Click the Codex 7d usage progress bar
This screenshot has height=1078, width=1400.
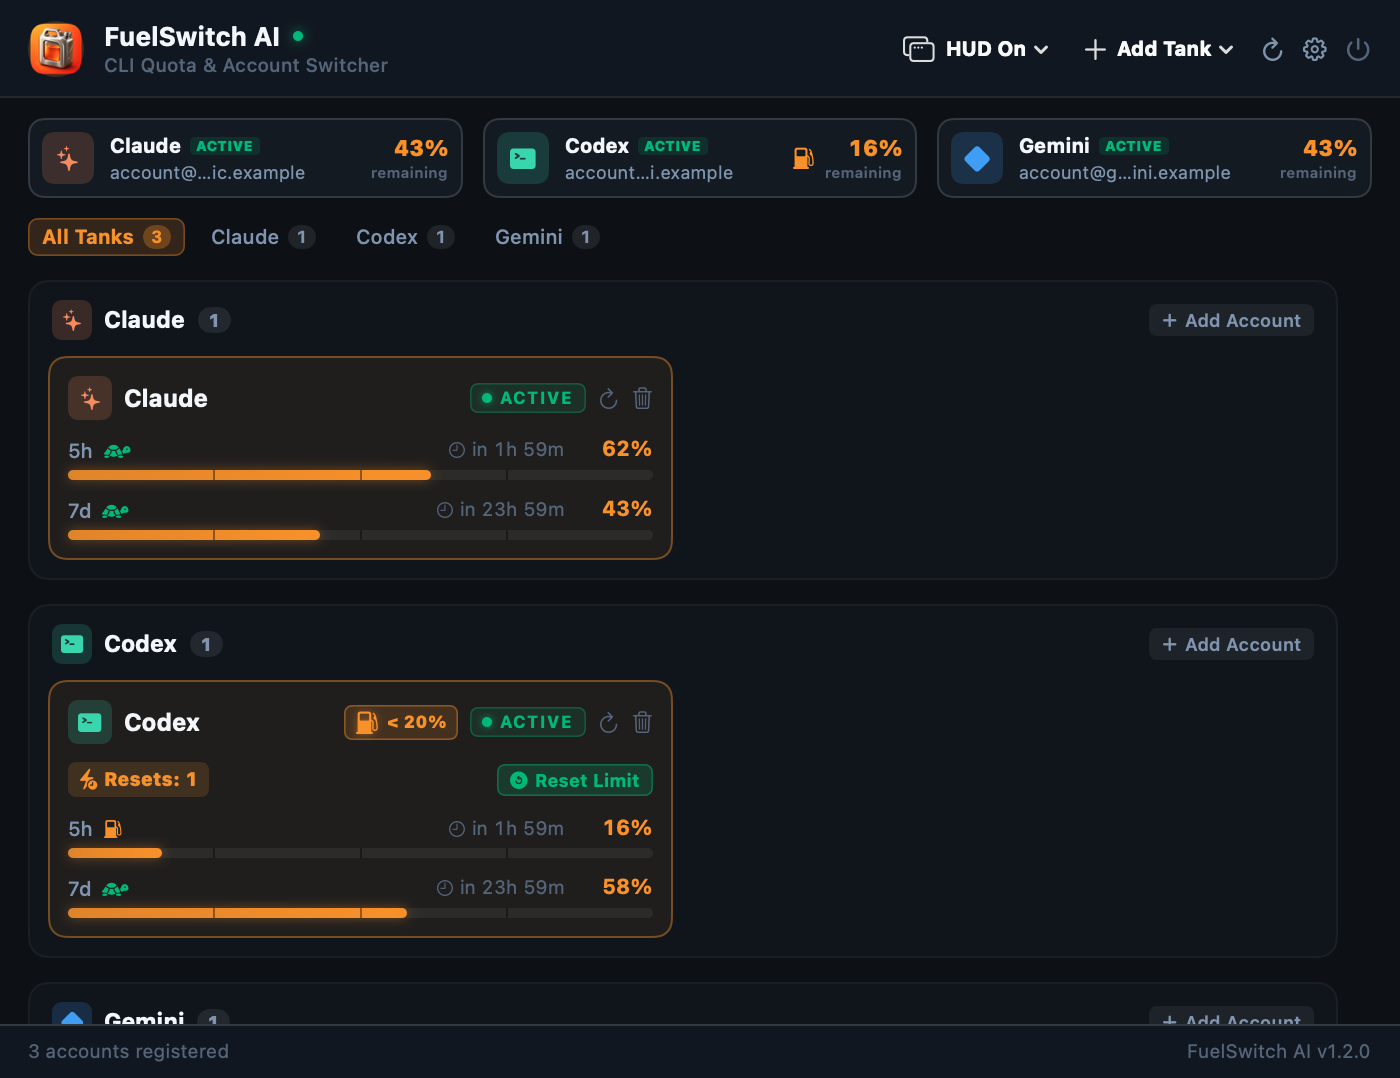point(360,913)
